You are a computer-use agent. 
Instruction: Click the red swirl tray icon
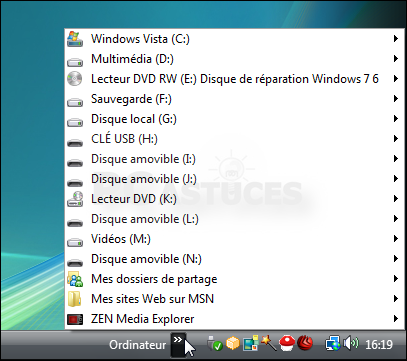tap(305, 343)
